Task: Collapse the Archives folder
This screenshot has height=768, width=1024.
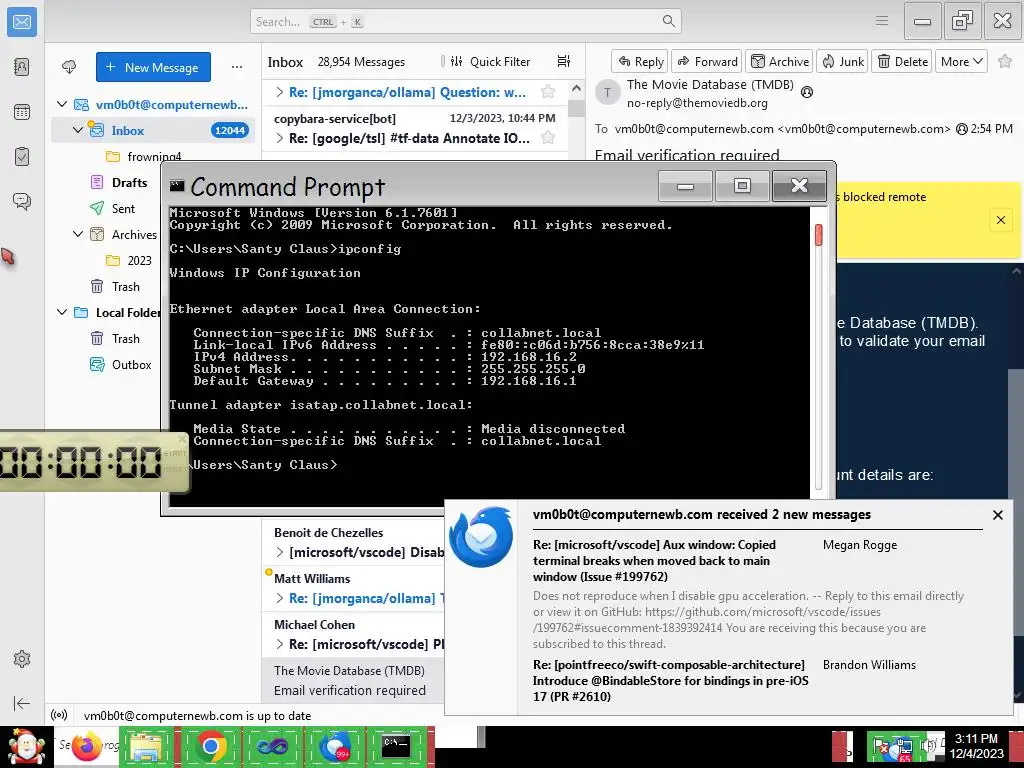Action: [78, 234]
